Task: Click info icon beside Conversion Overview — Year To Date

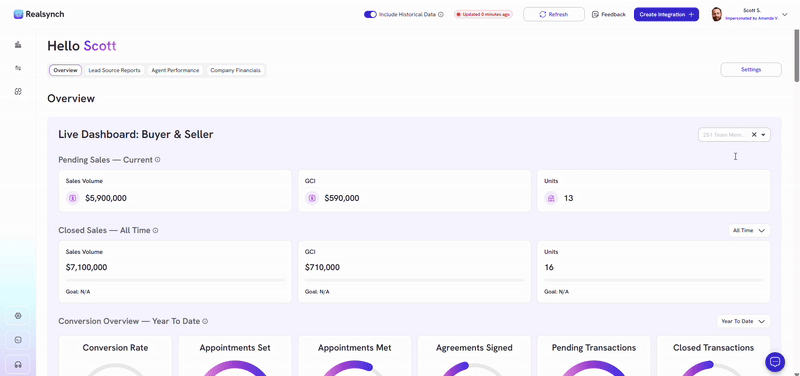Action: click(x=205, y=321)
